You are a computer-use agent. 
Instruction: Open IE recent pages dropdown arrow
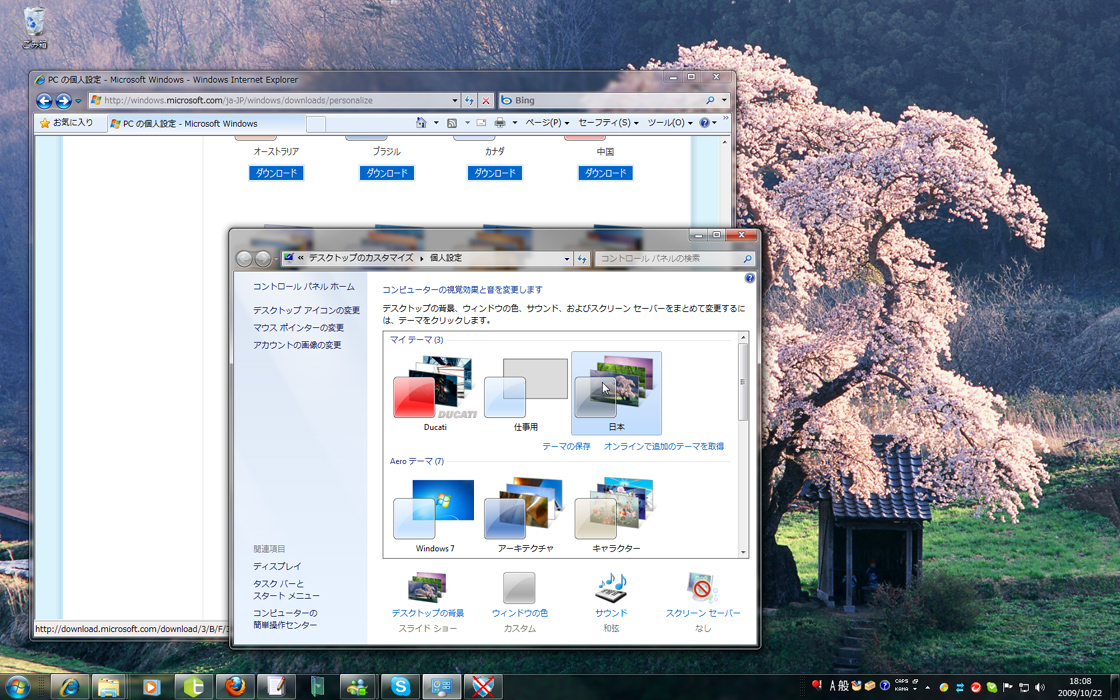click(79, 101)
